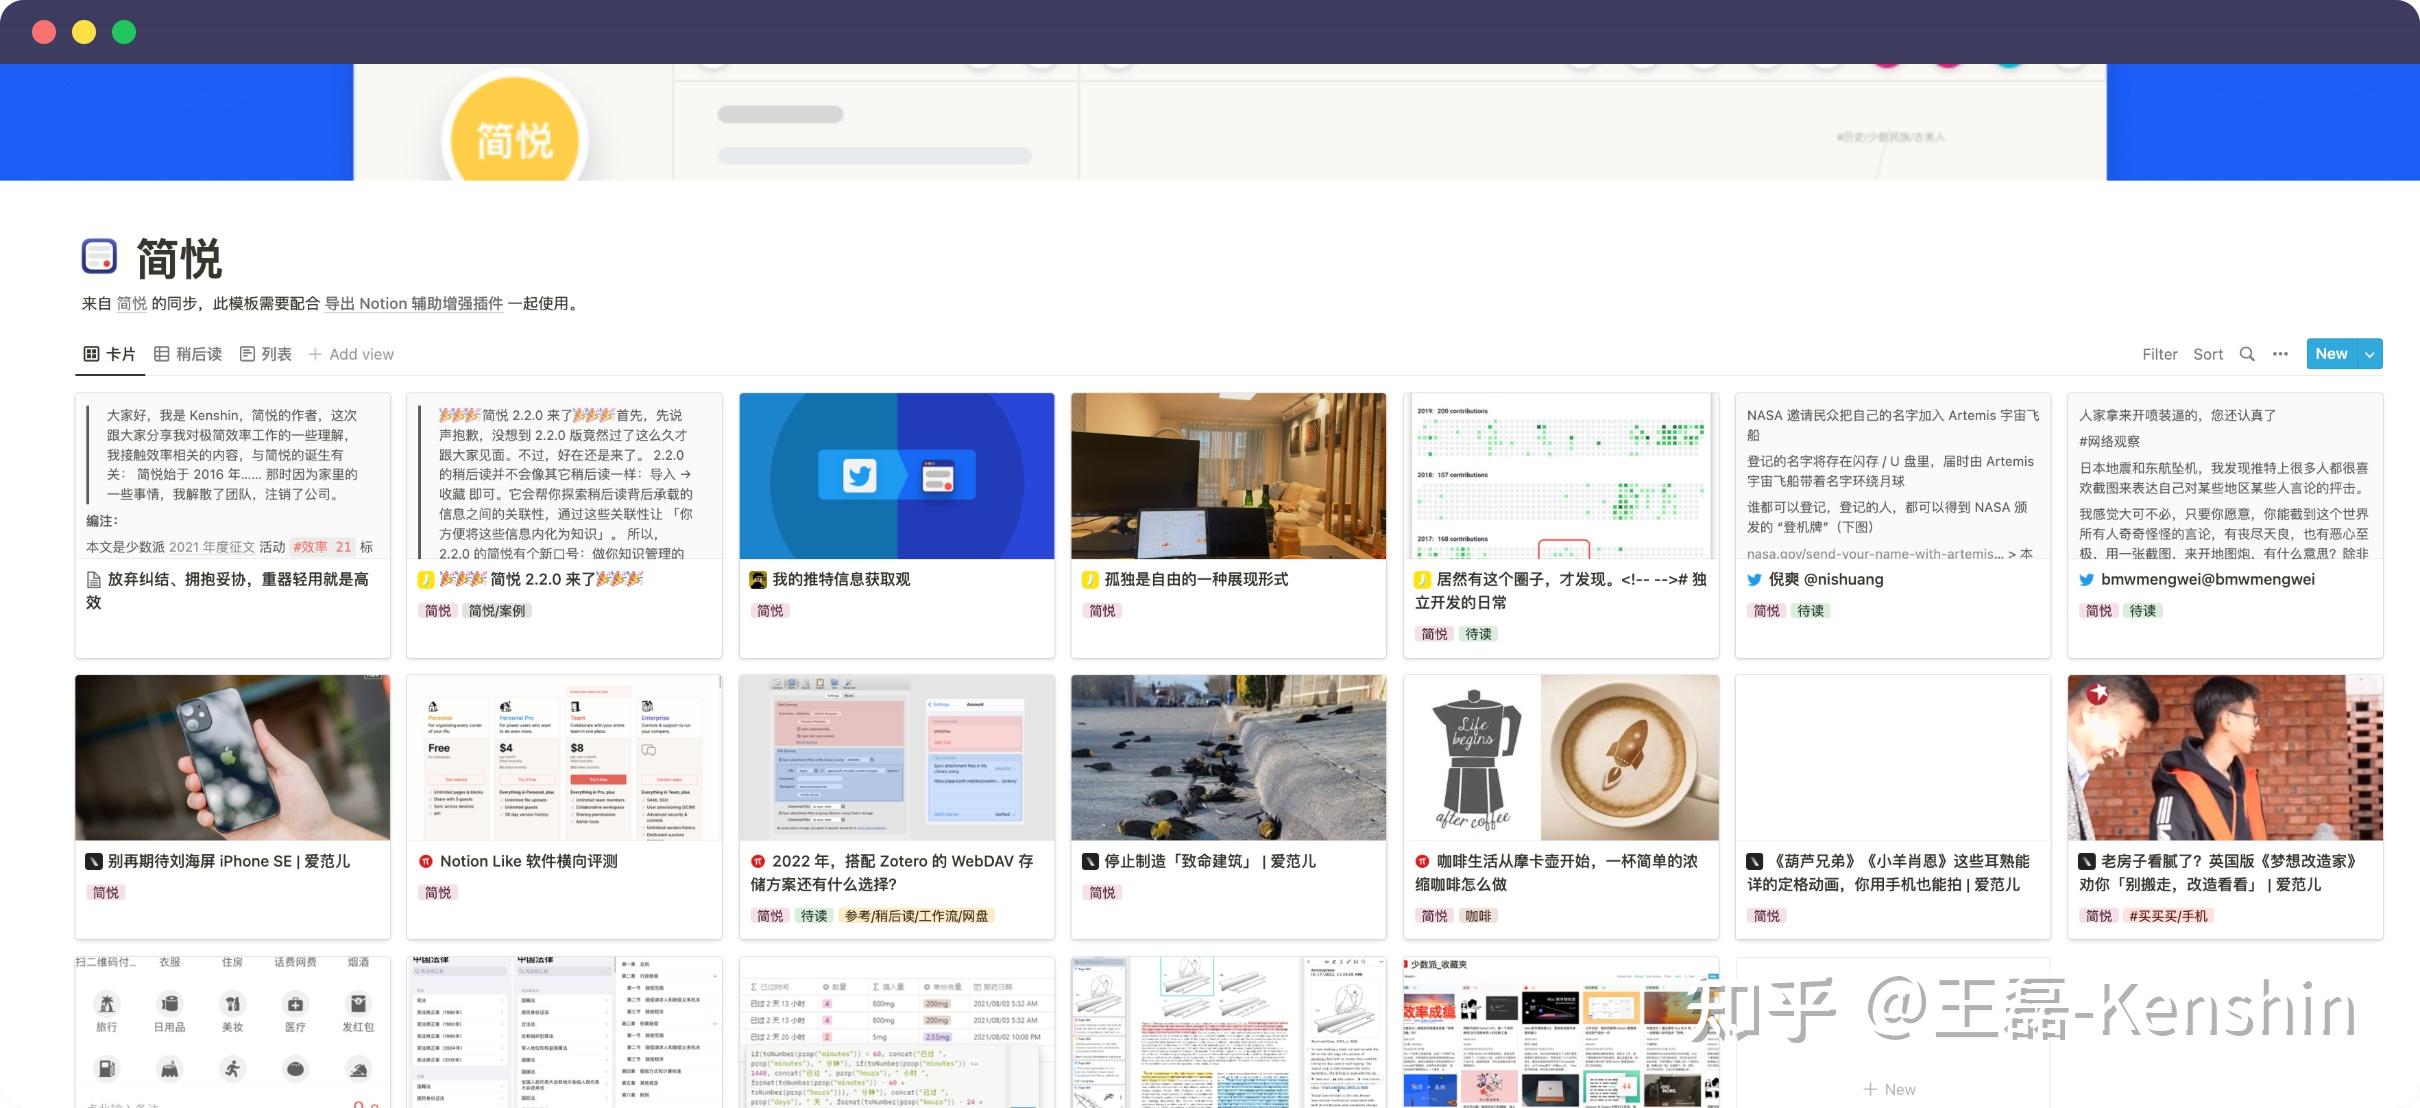Select the #买买买/手机 tag

coord(2168,916)
